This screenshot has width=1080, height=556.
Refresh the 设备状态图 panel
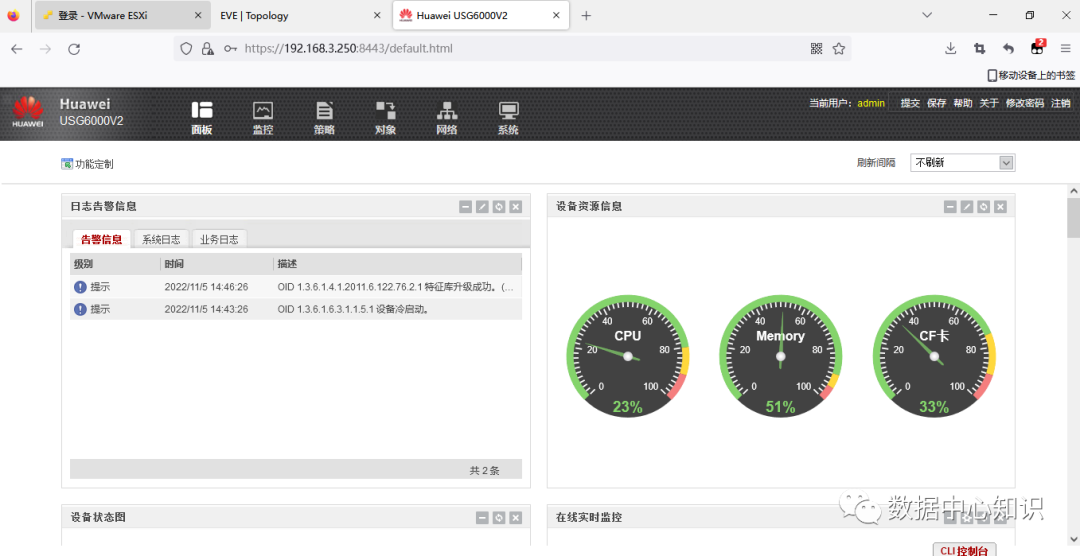pos(499,517)
